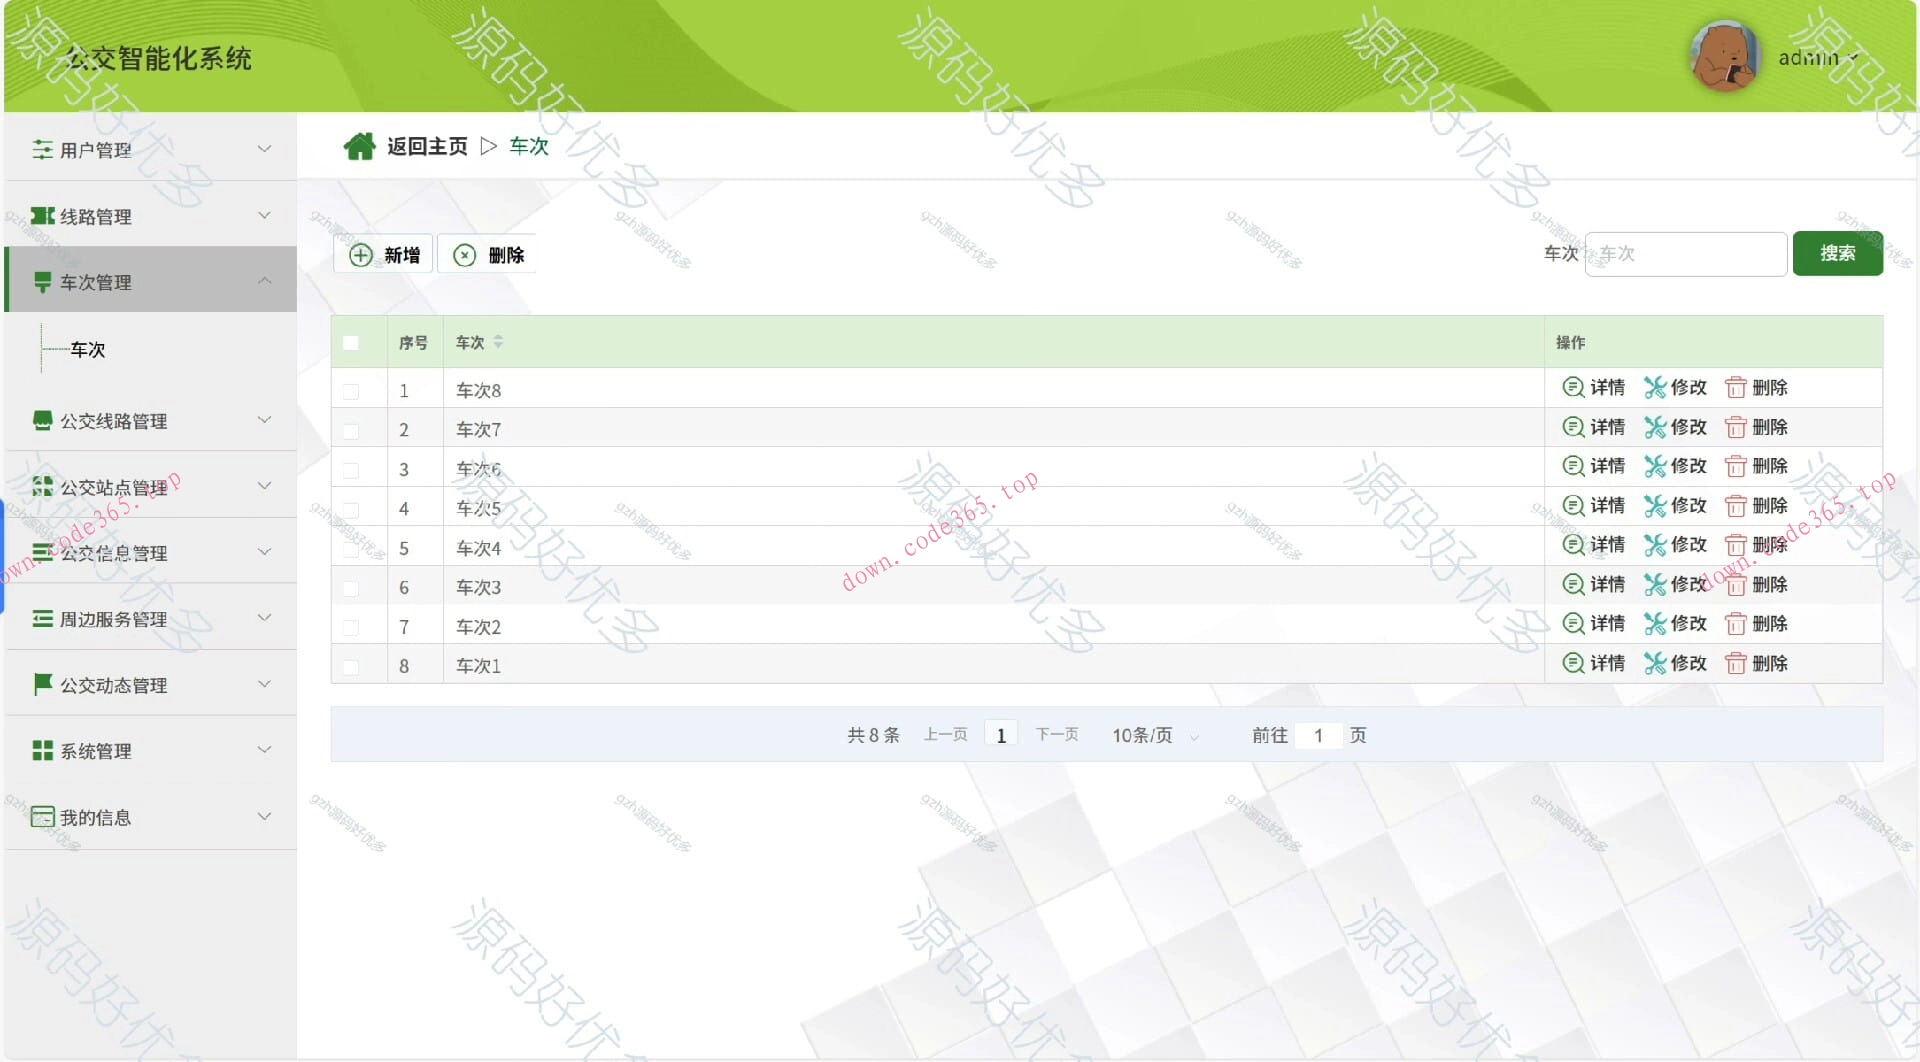Viewport: 1920px width, 1062px height.
Task: Click the 线路管理 sidebar icon
Action: [x=41, y=215]
